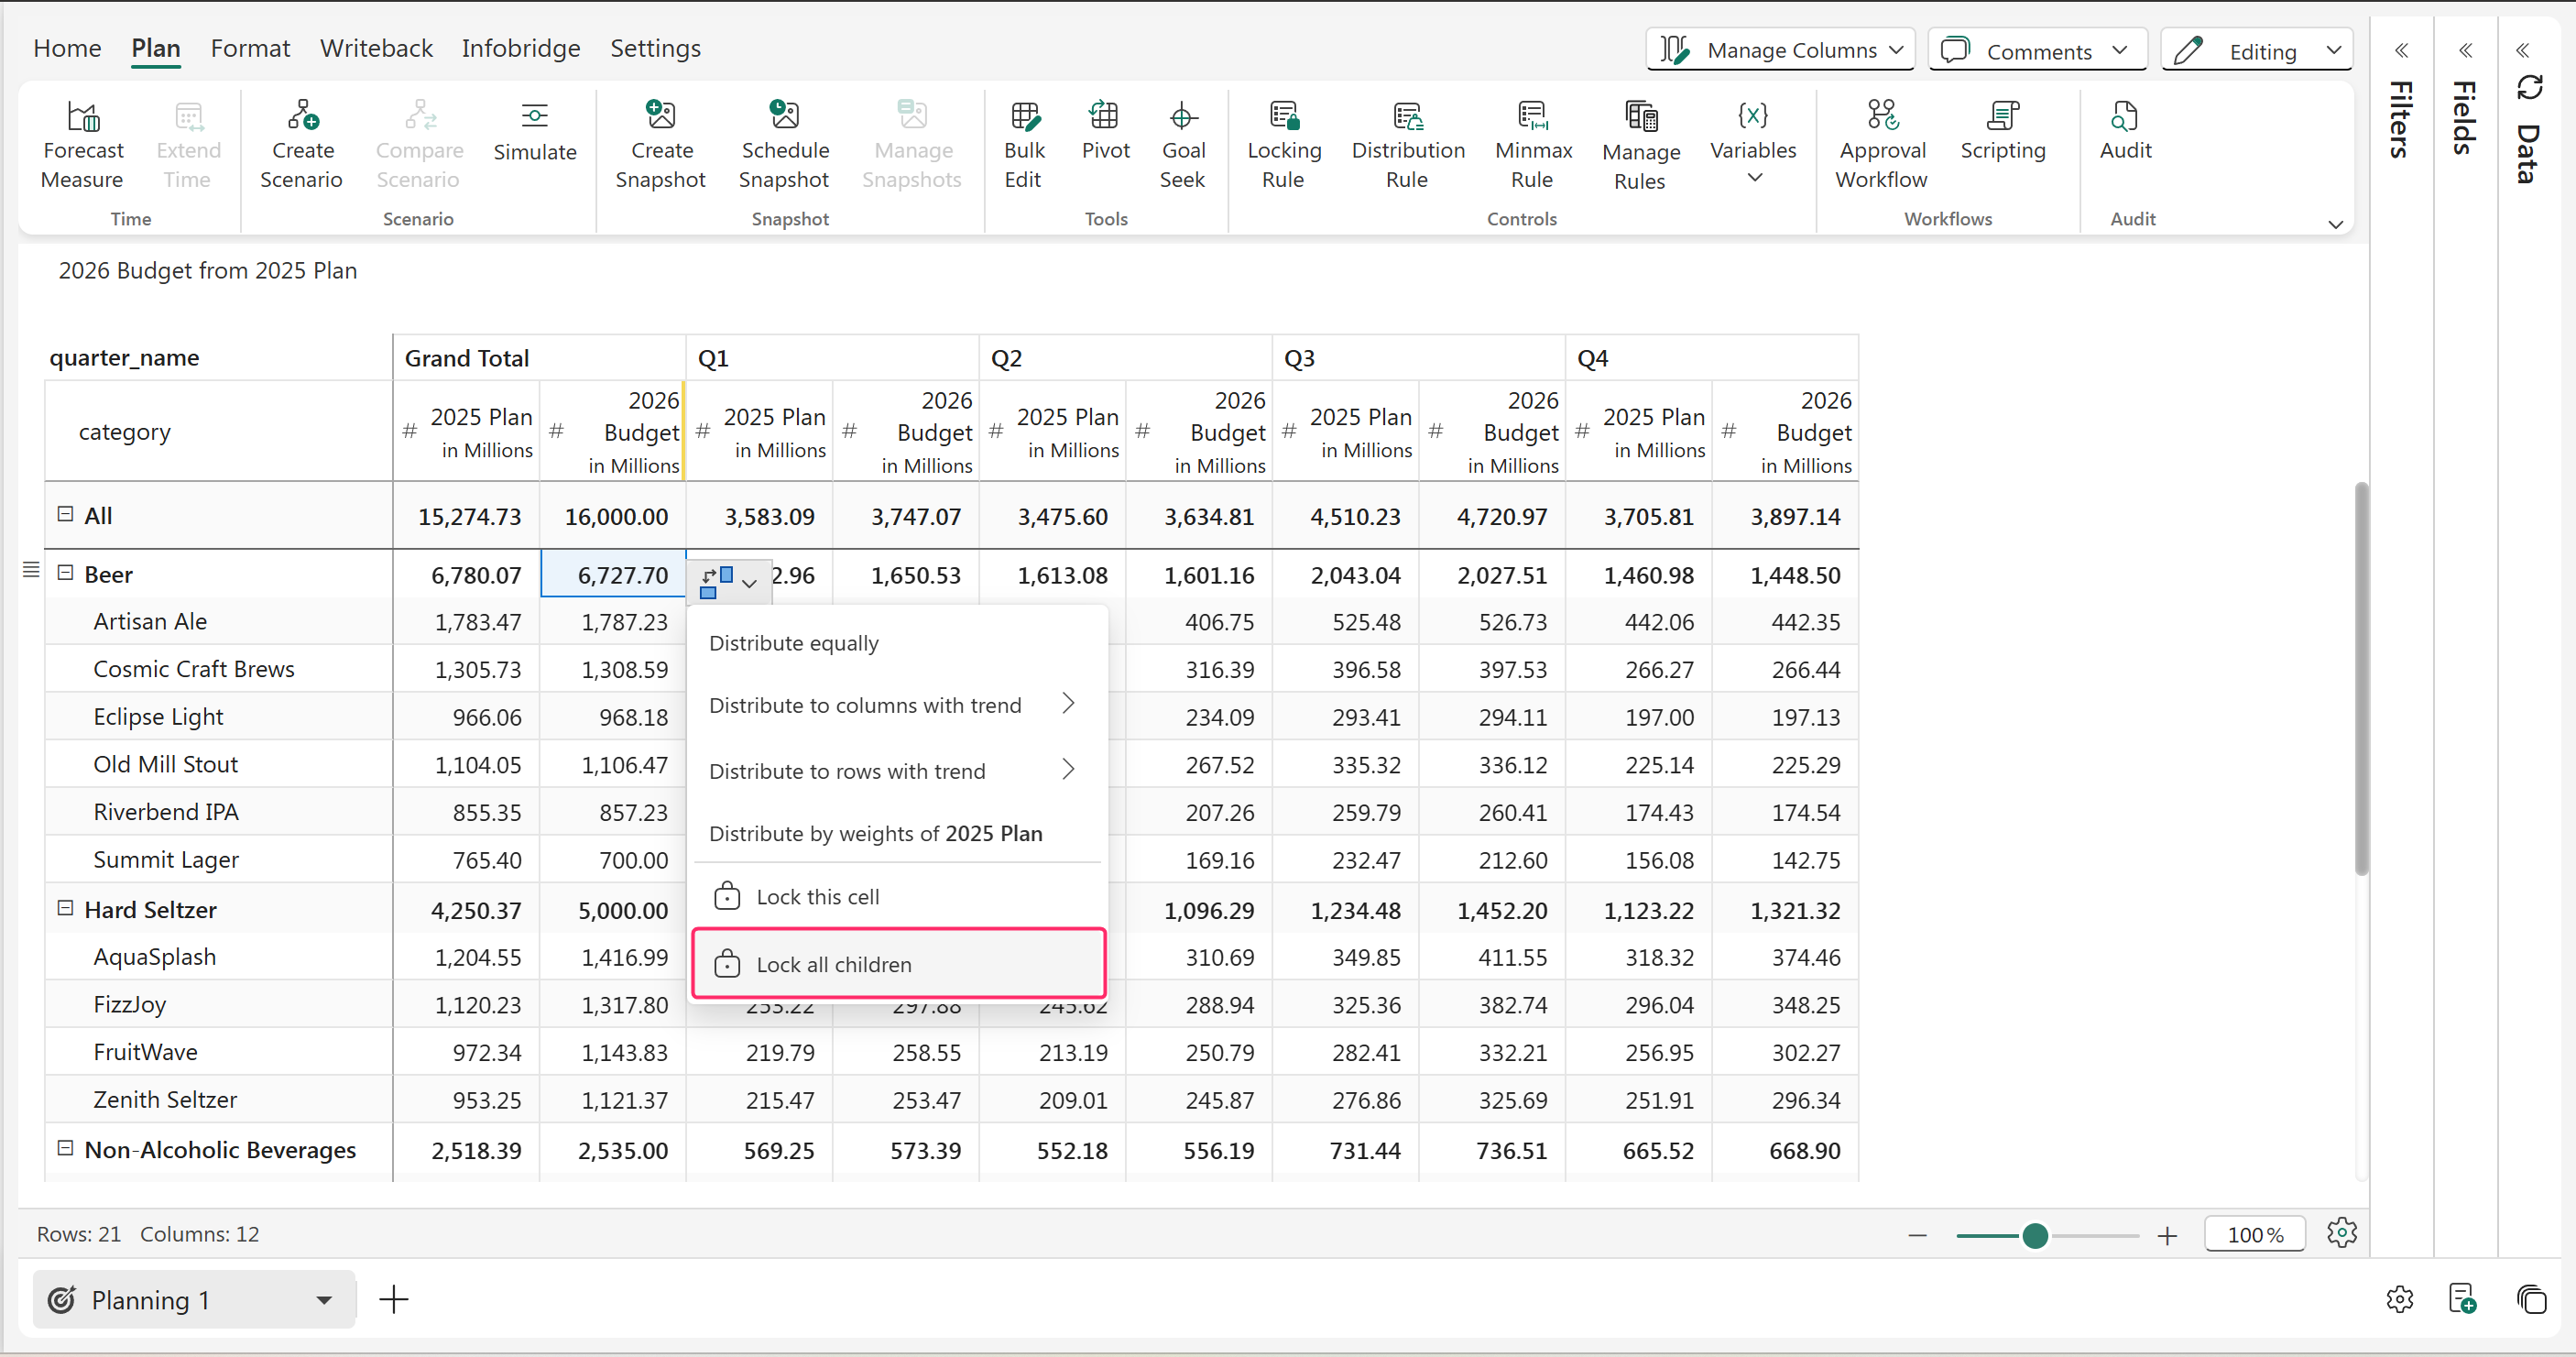Open the Planning 1 sheet dropdown
Screen dimensions: 2576x1357
point(323,1300)
